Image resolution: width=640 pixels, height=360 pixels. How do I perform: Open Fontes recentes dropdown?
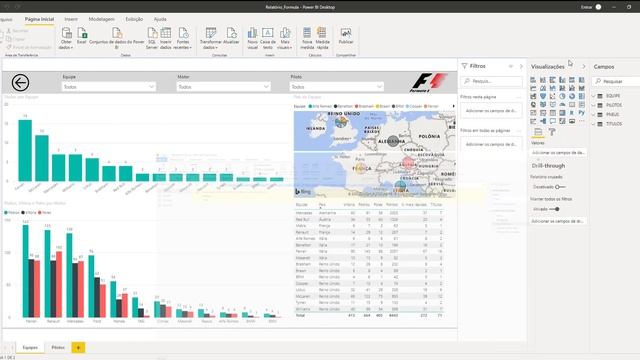point(182,38)
